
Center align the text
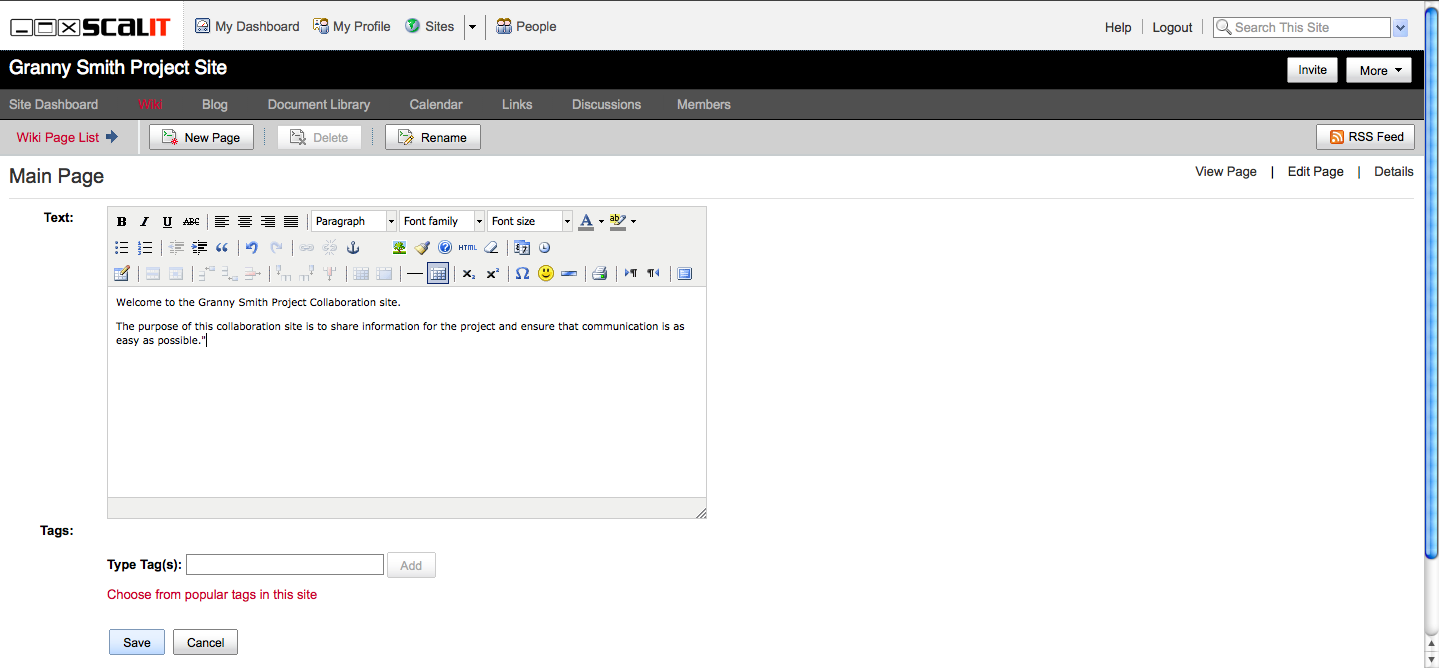pos(245,222)
